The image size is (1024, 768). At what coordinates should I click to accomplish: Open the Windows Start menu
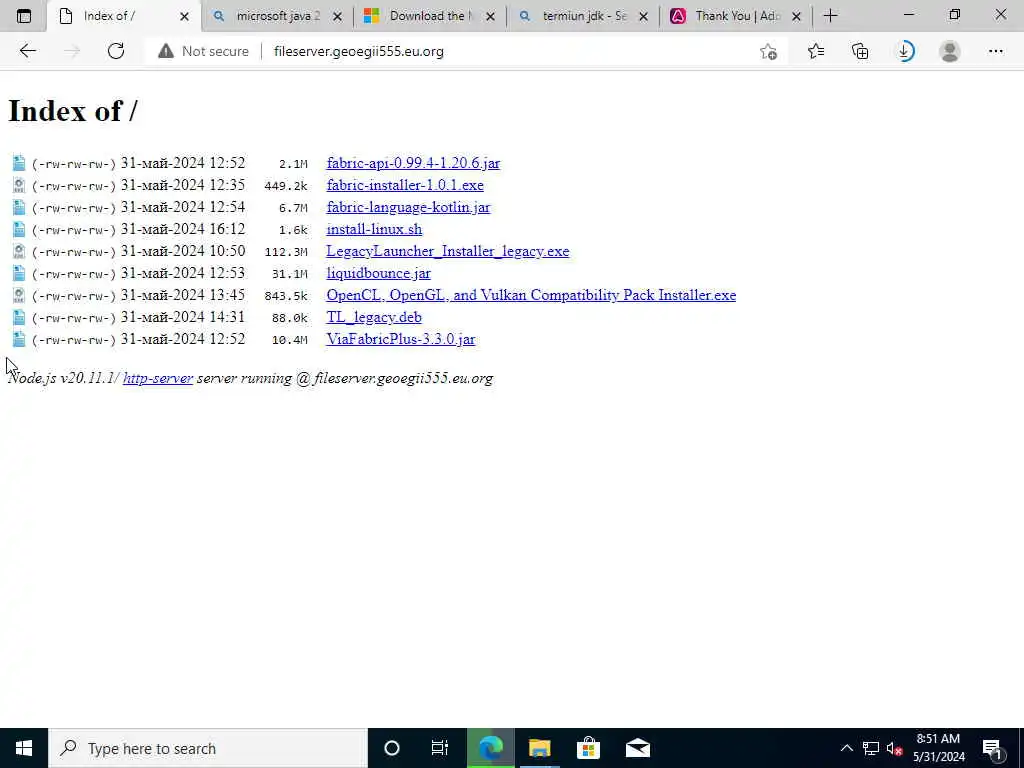point(24,748)
